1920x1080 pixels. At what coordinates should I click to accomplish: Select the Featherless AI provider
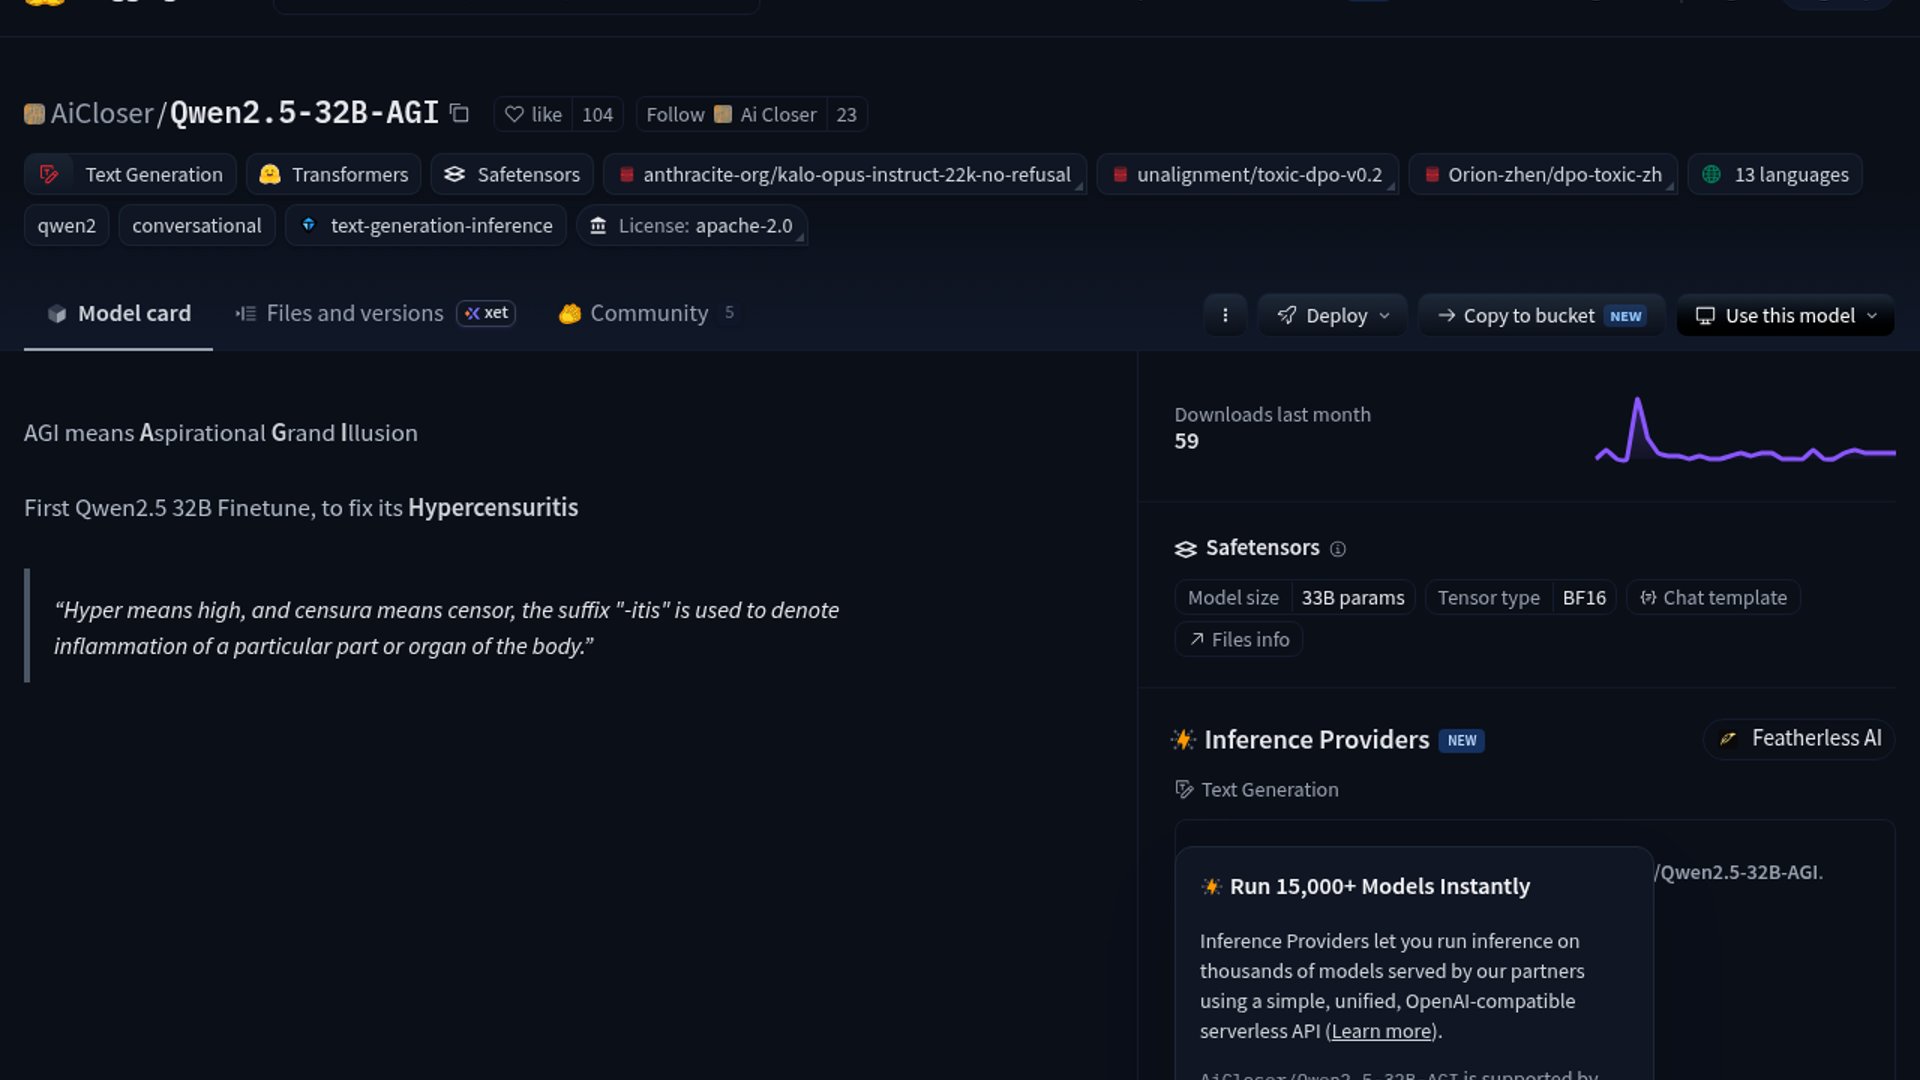point(1799,739)
